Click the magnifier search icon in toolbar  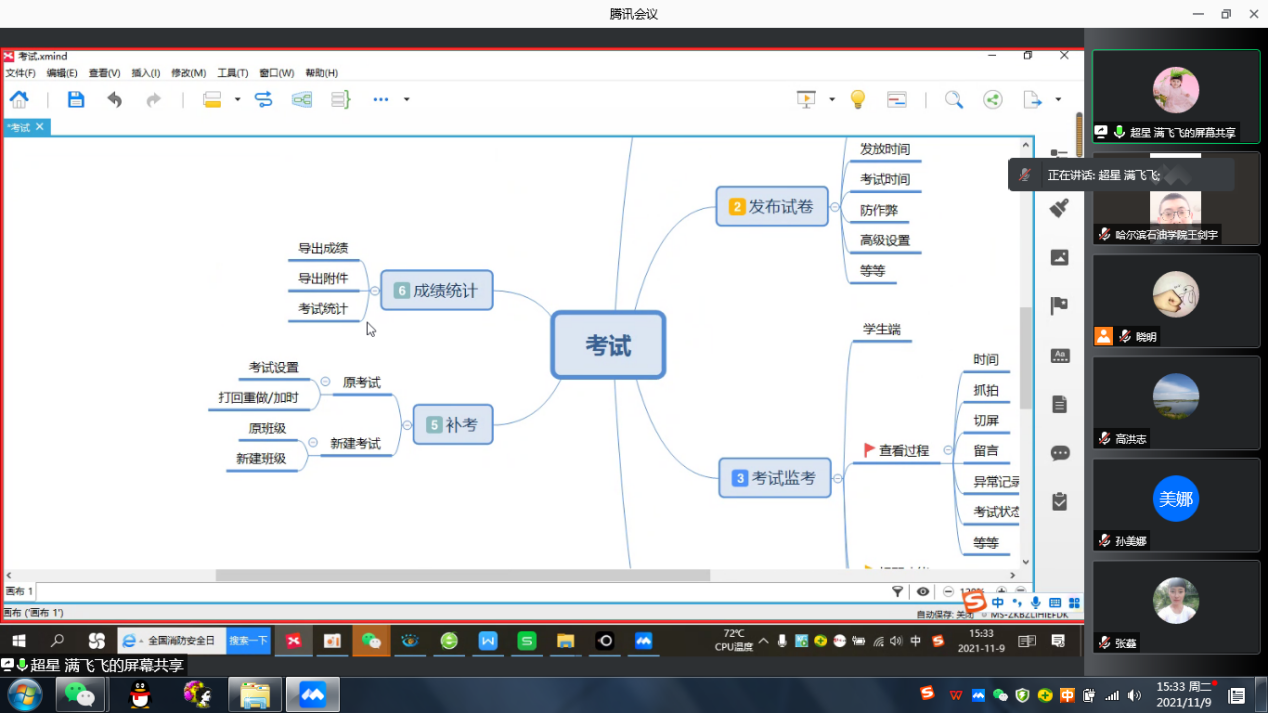click(953, 99)
